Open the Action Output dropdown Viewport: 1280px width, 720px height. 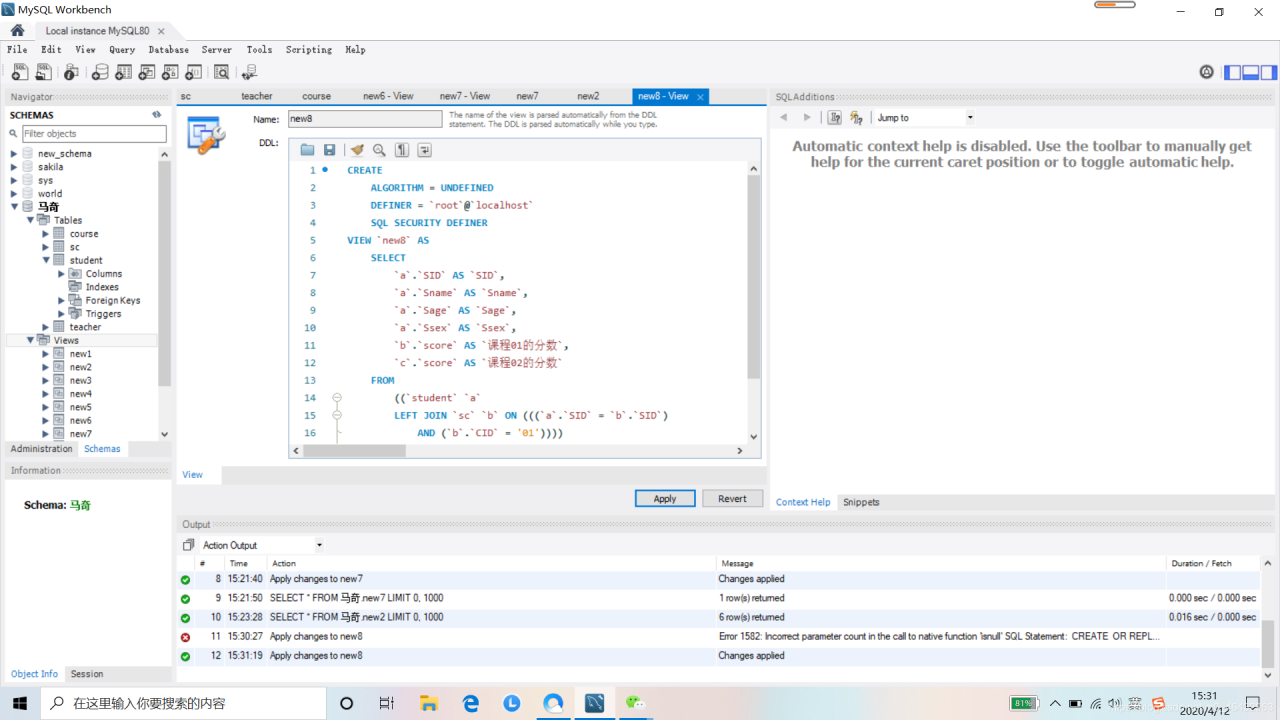[262, 545]
